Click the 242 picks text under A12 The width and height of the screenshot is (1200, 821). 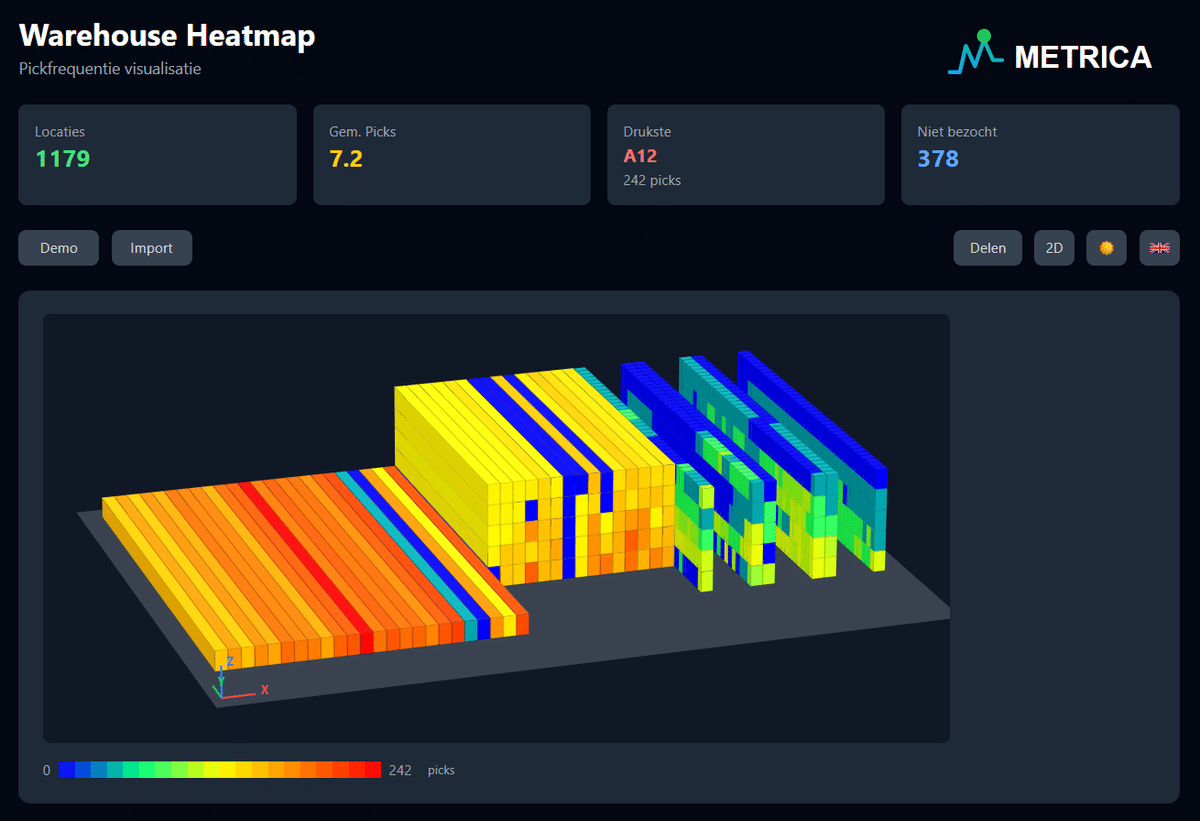click(x=652, y=181)
